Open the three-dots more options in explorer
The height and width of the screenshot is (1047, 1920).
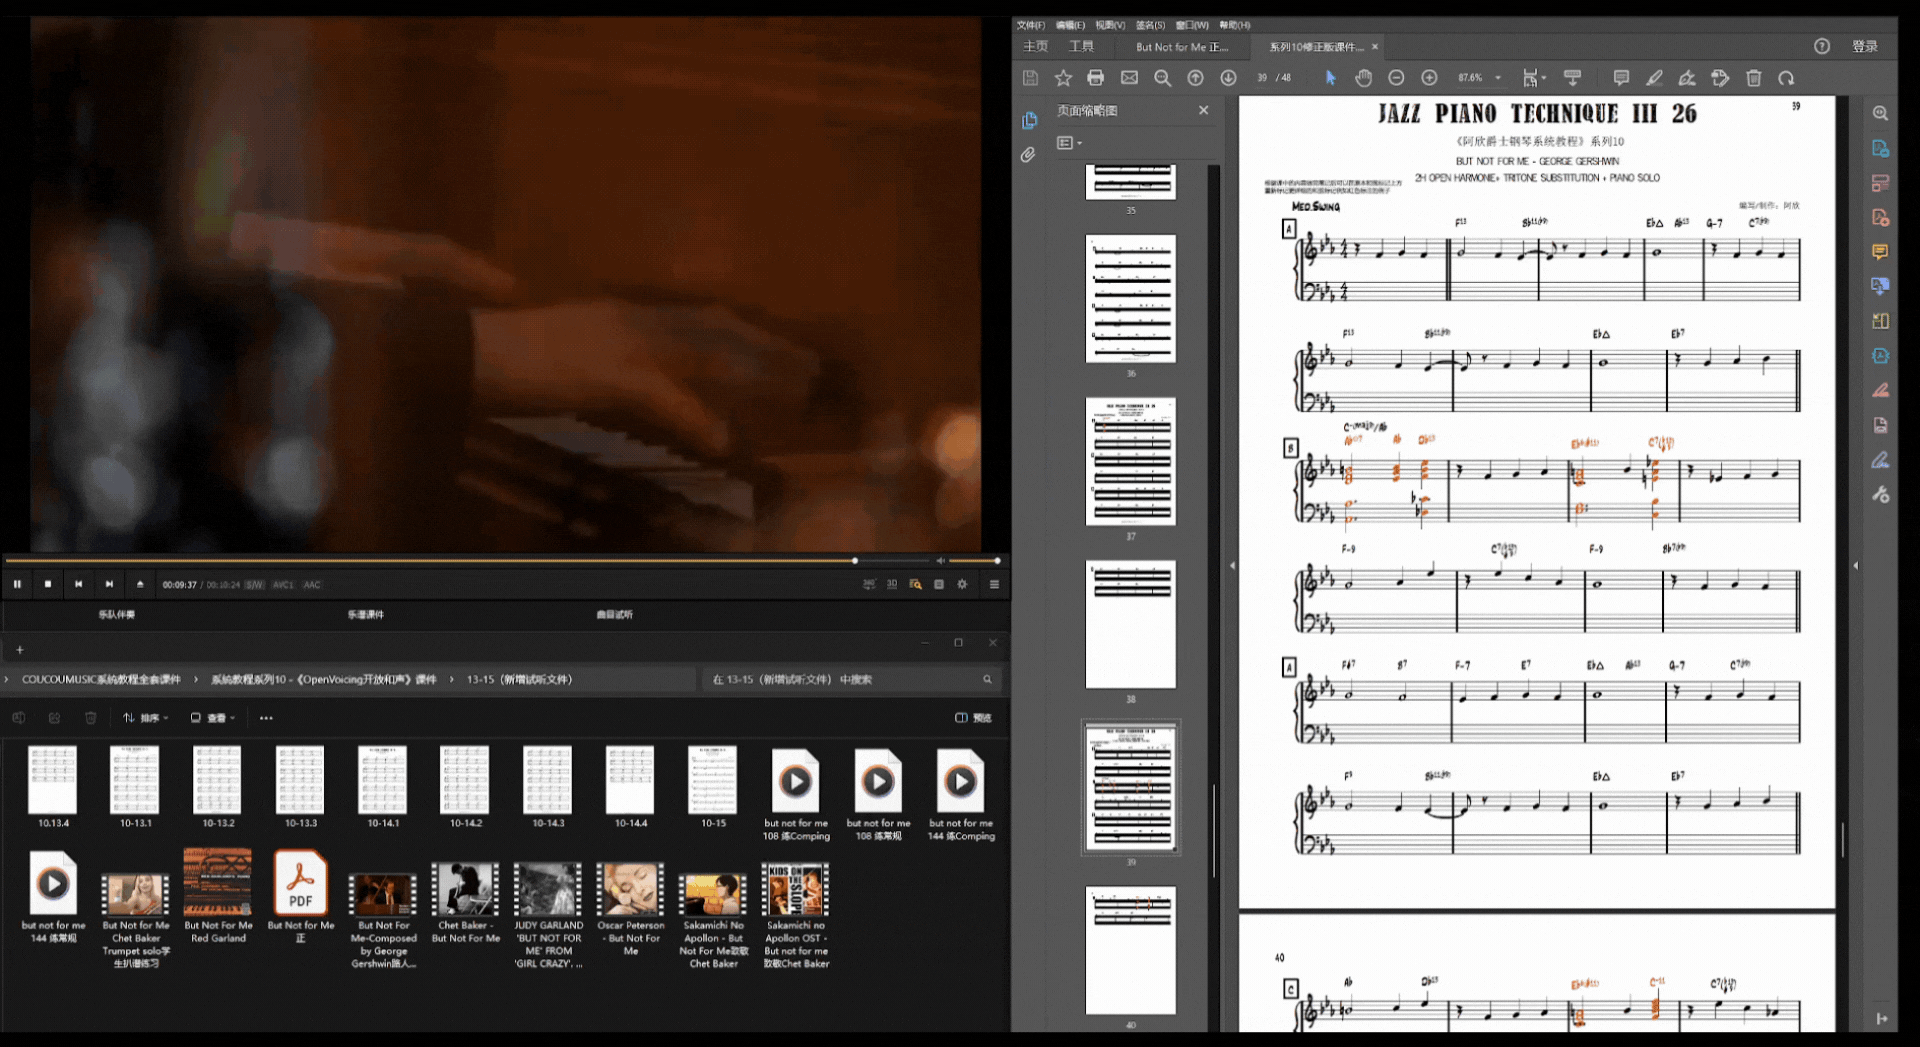(x=266, y=718)
